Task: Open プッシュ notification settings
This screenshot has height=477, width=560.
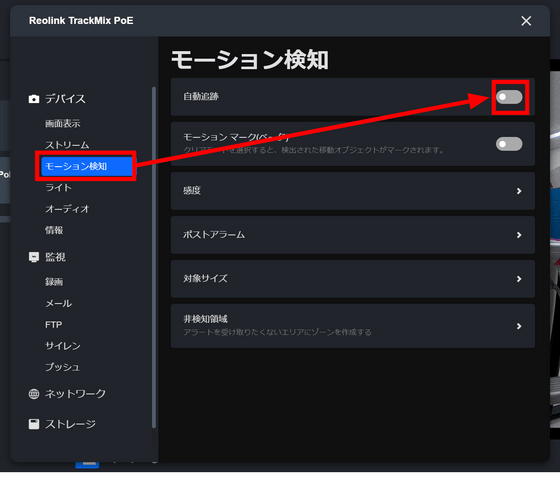Action: point(62,367)
